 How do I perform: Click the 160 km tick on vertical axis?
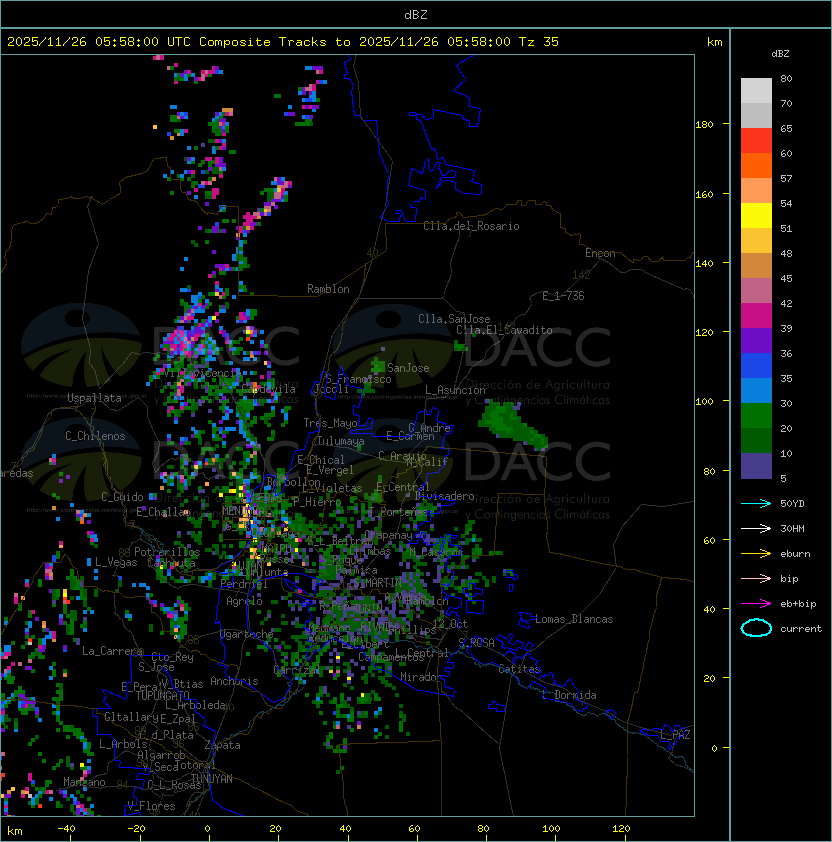[704, 194]
